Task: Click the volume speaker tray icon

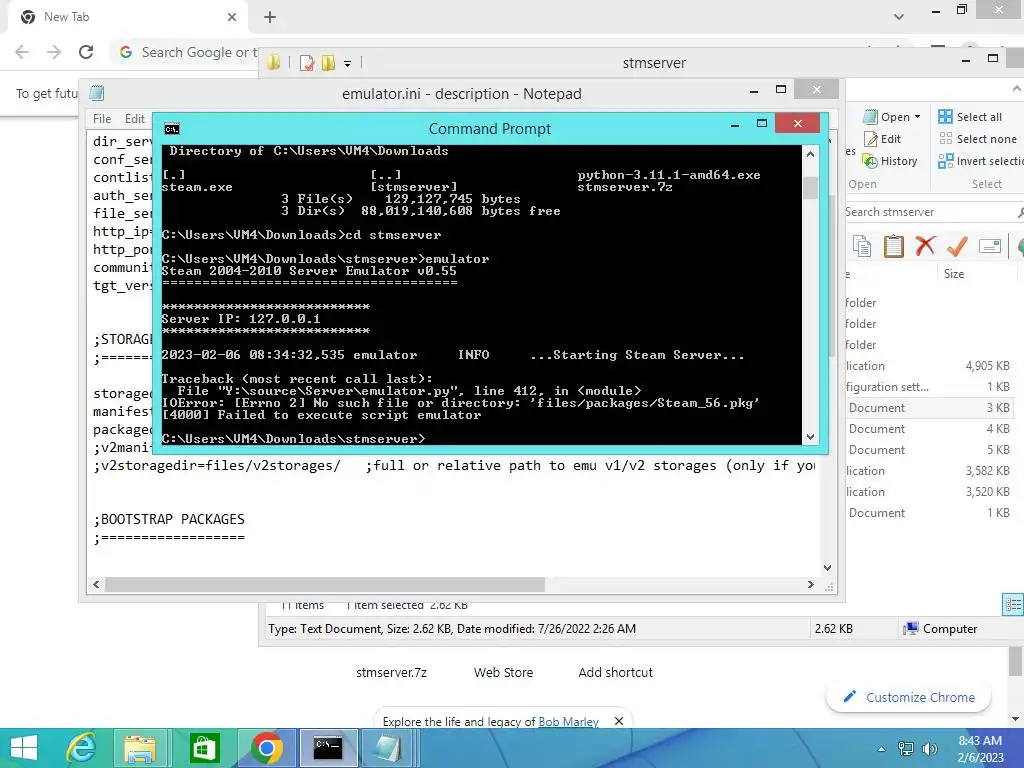Action: 929,748
